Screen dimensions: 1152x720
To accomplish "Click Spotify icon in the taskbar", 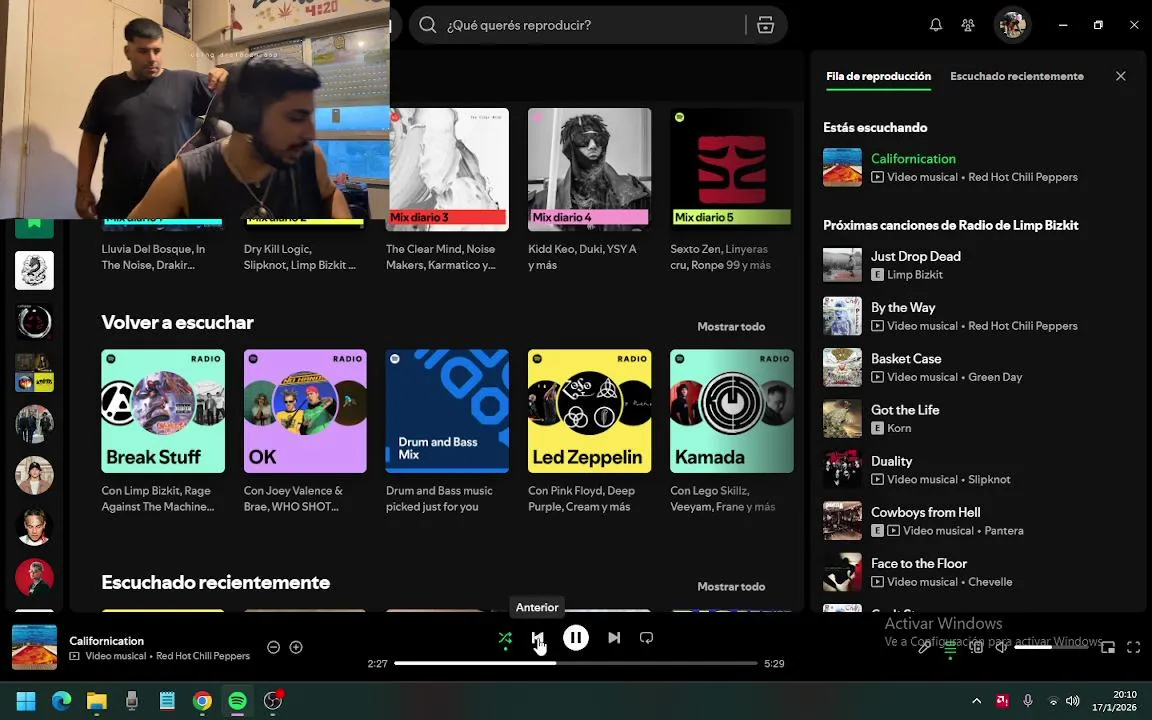I will [237, 701].
